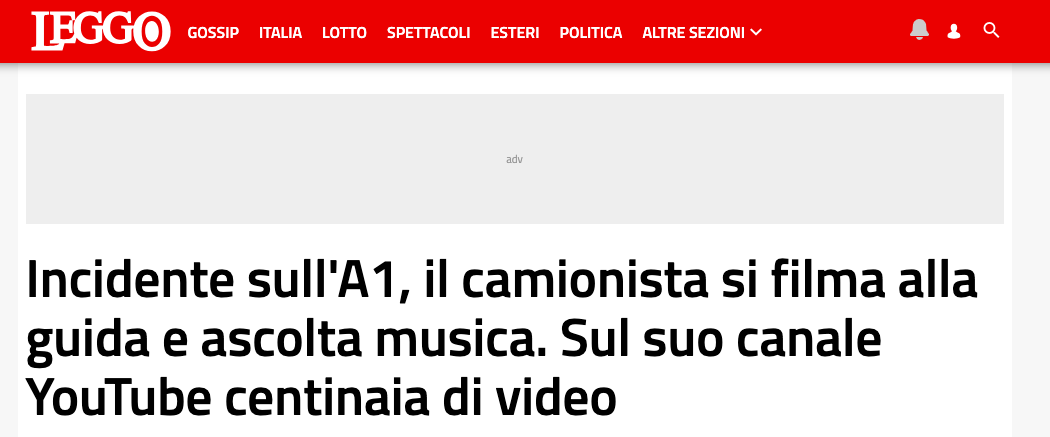Navigate to the SPETTACOLI section
Screen dimensions: 1050x437
[429, 33]
